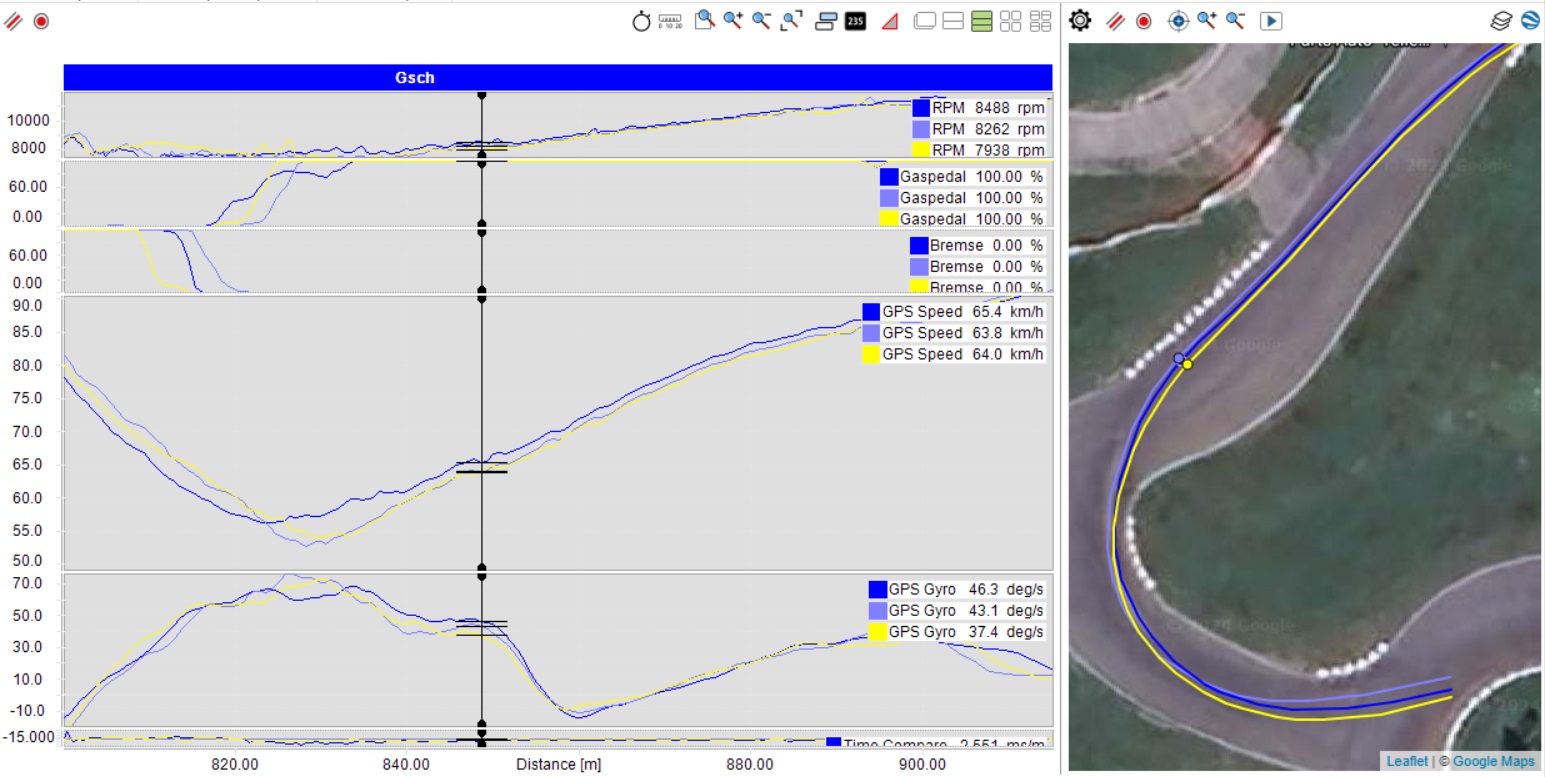The width and height of the screenshot is (1545, 777).
Task: Zoom in on the map
Action: (x=1207, y=21)
